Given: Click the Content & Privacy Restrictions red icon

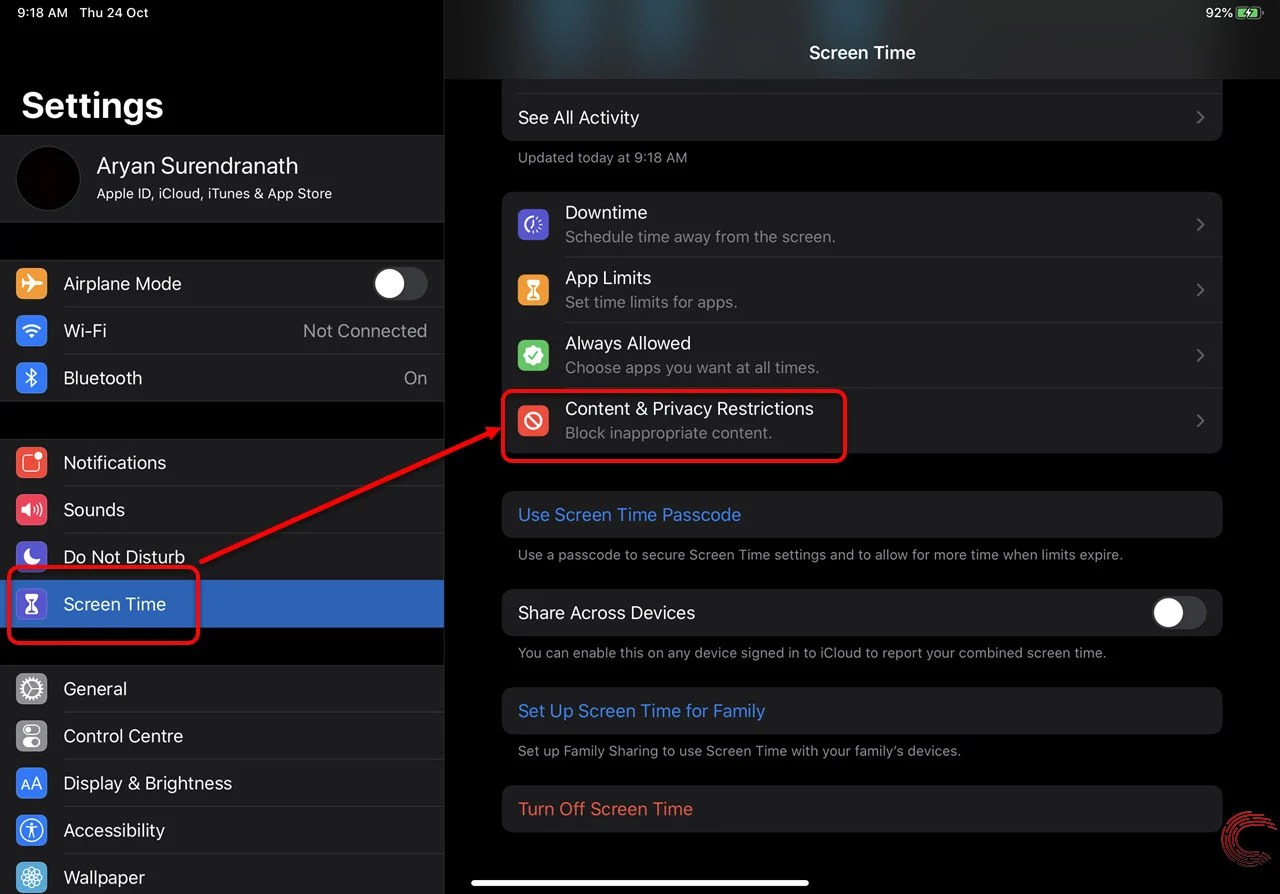Looking at the screenshot, I should coord(533,421).
